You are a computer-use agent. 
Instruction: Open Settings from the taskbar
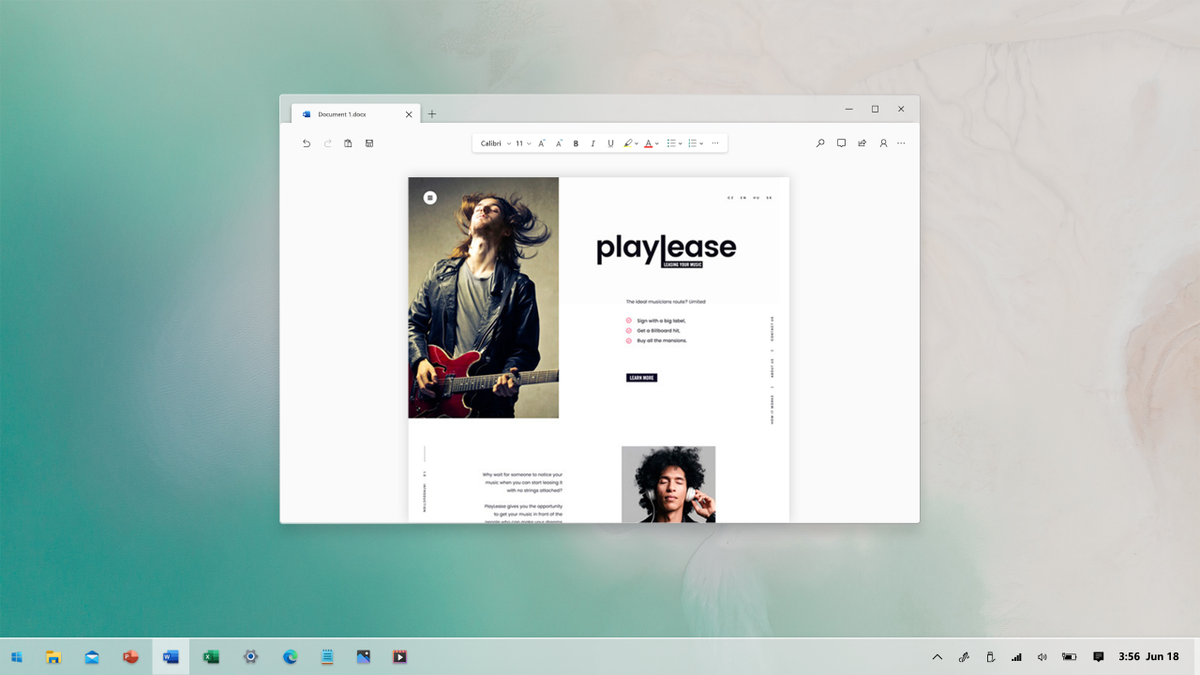click(251, 657)
